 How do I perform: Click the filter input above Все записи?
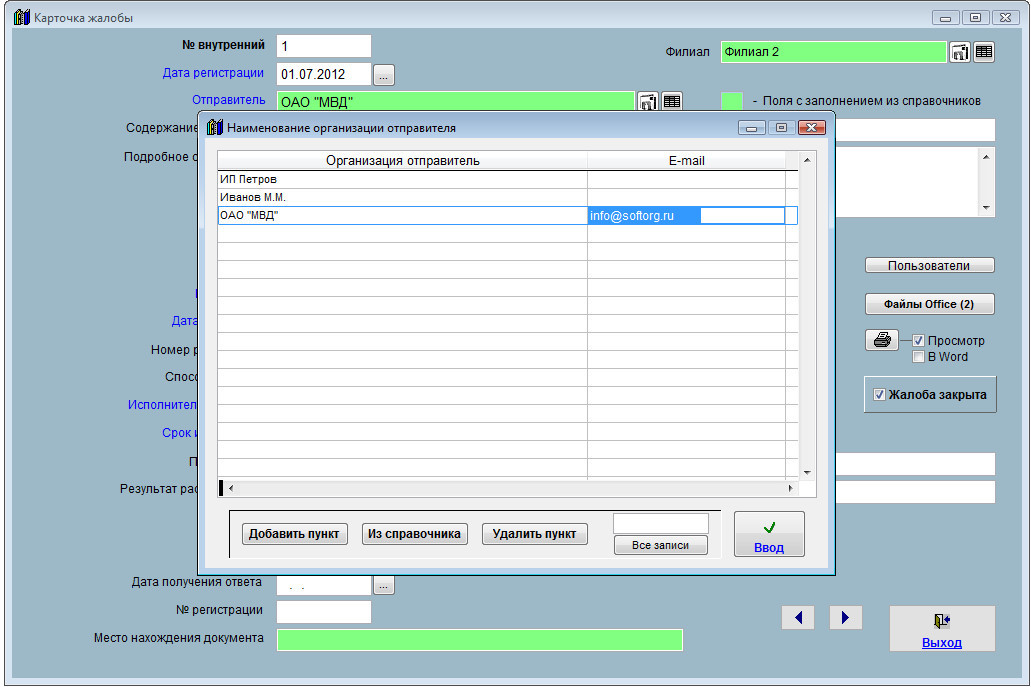coord(661,523)
